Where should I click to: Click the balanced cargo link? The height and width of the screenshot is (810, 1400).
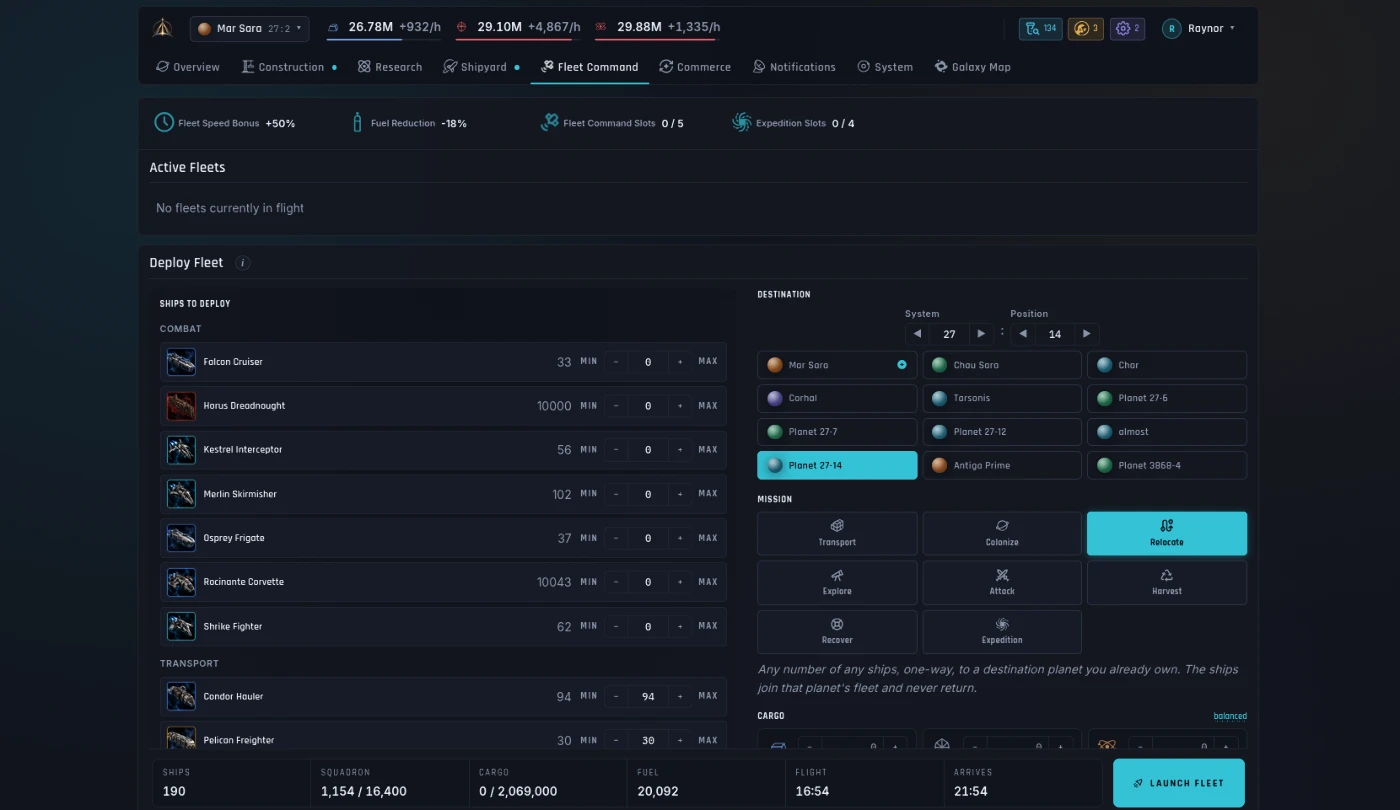[x=1230, y=716]
